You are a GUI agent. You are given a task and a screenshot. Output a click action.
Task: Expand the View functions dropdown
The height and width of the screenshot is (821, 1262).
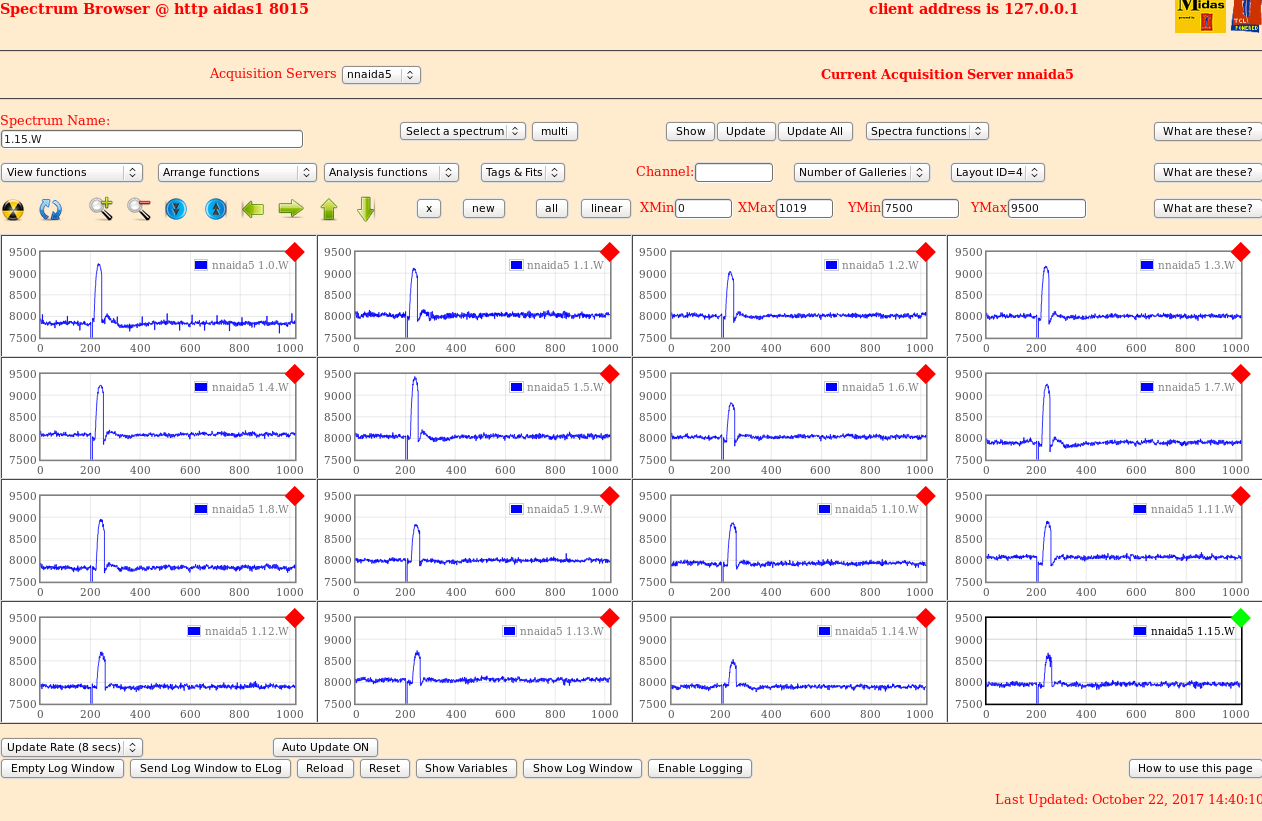coord(72,172)
